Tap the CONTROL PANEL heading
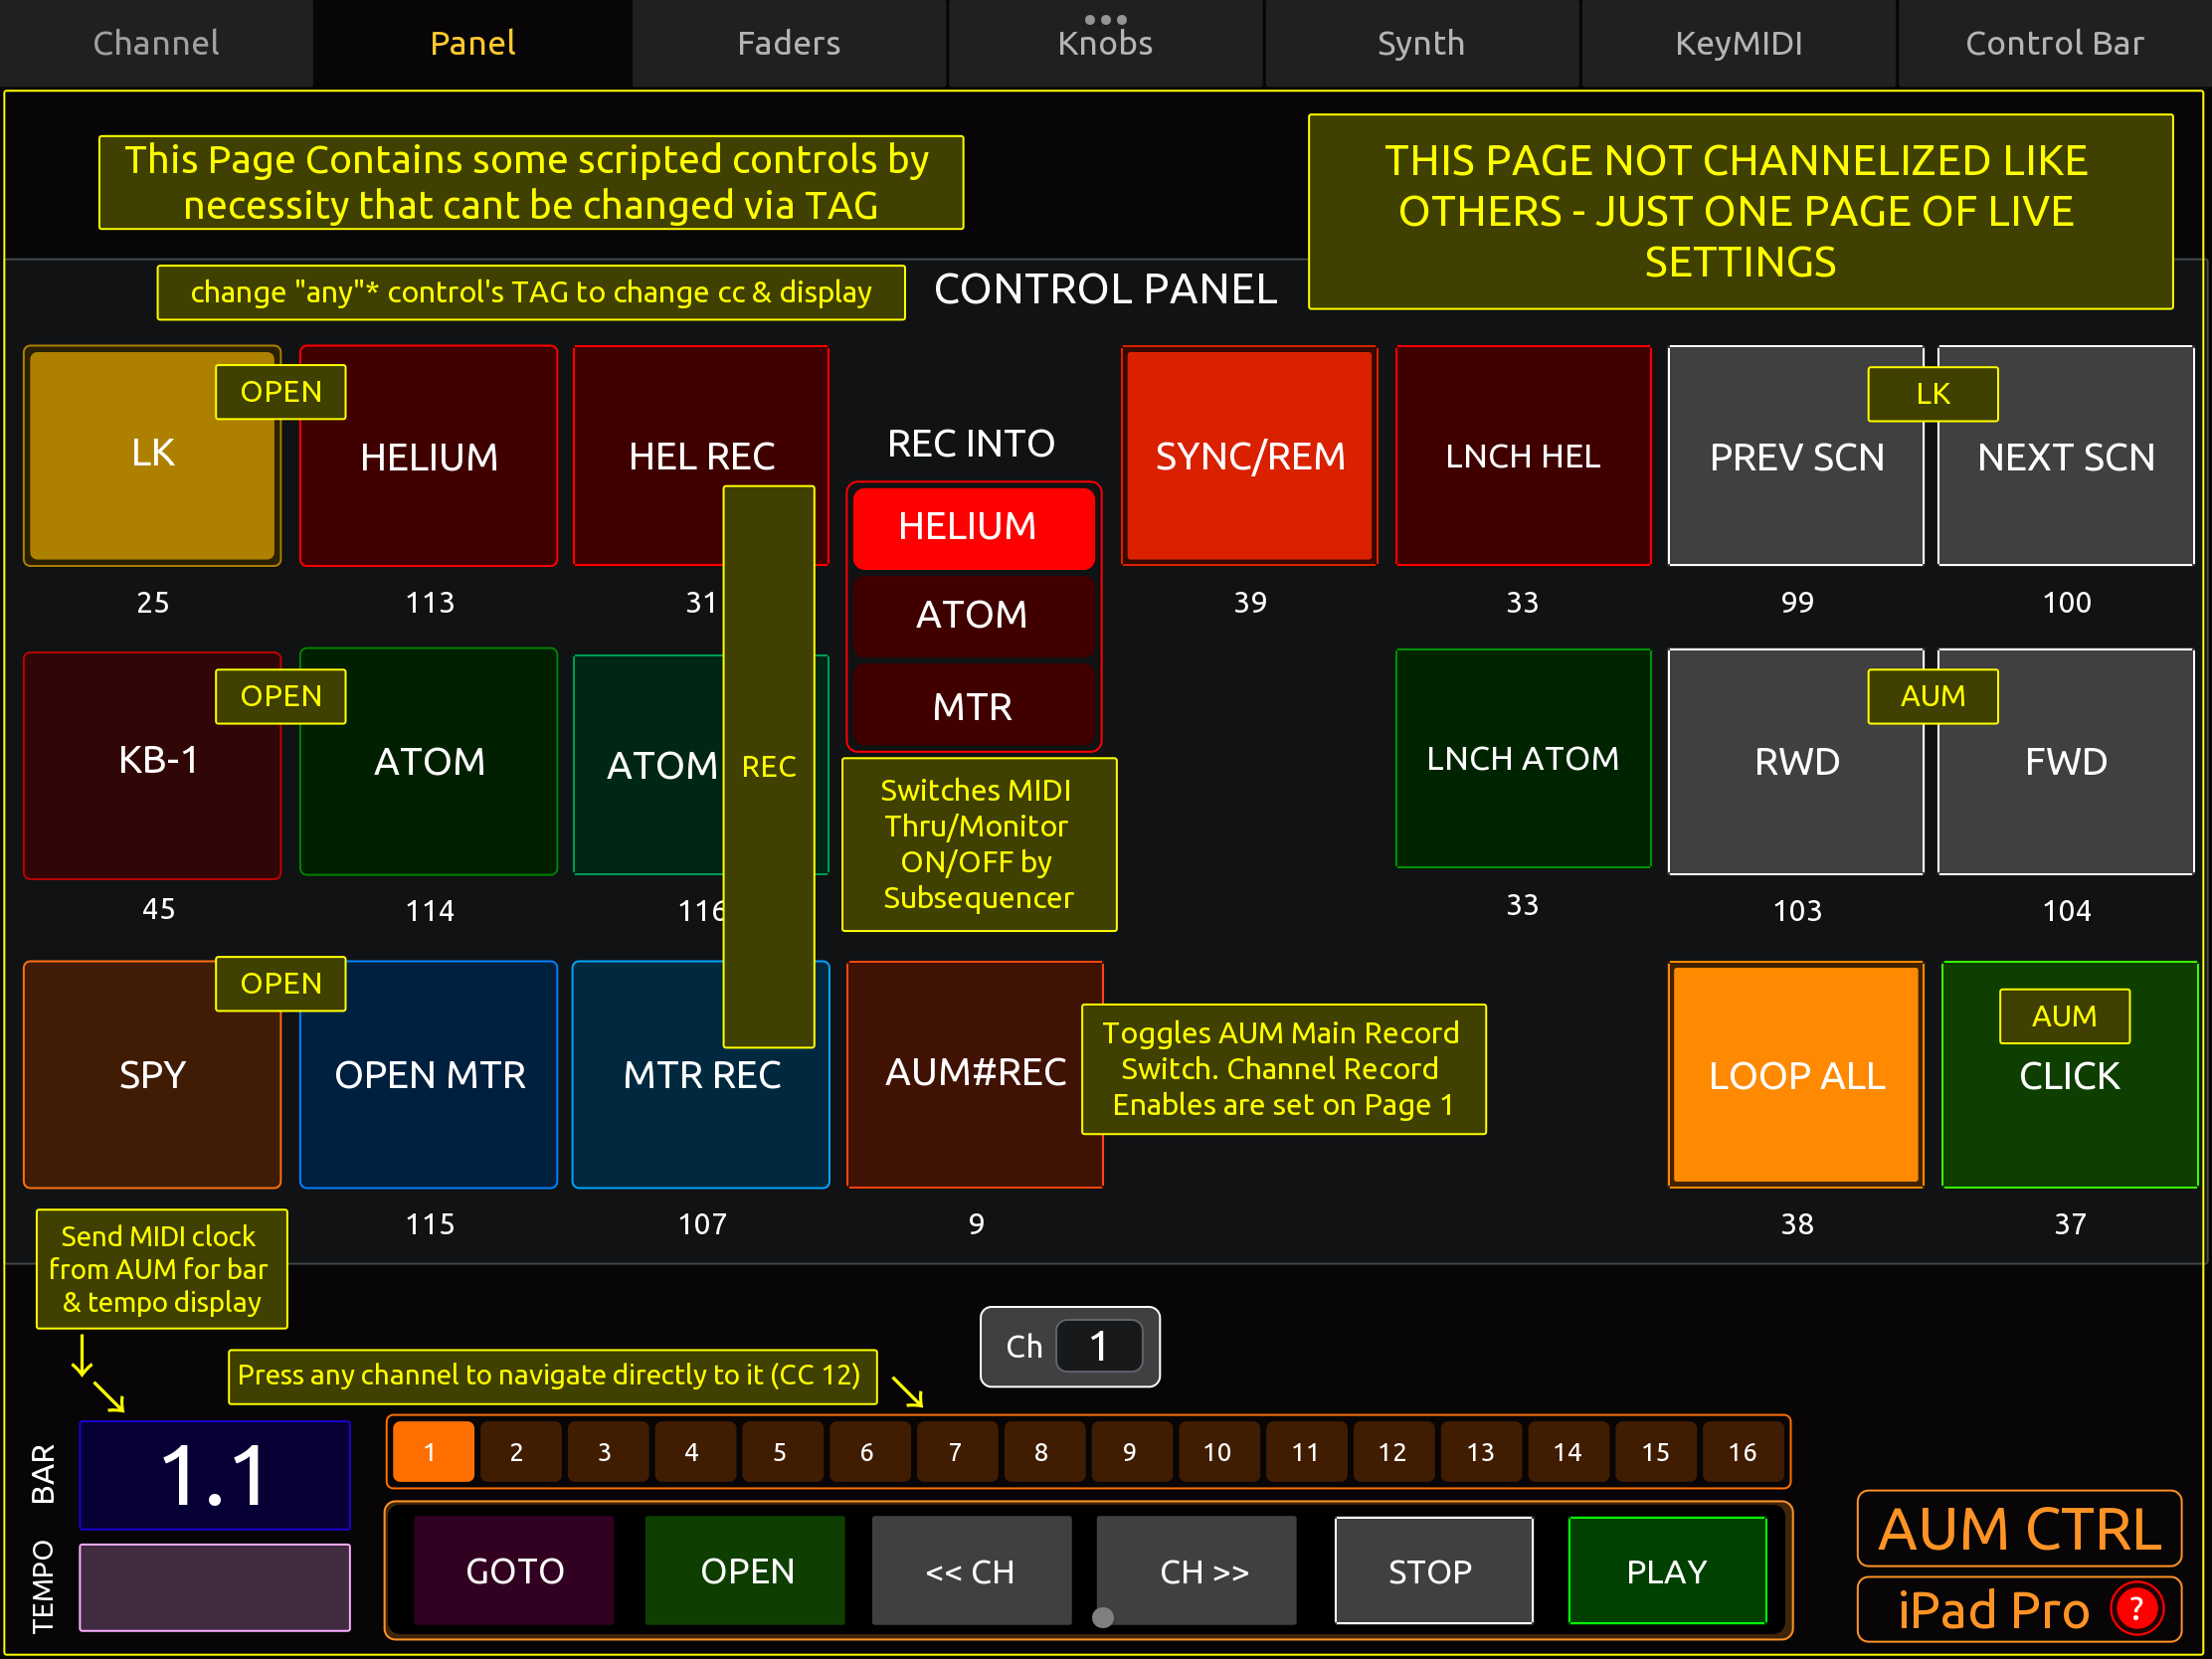2212x1659 pixels. (x=1105, y=289)
